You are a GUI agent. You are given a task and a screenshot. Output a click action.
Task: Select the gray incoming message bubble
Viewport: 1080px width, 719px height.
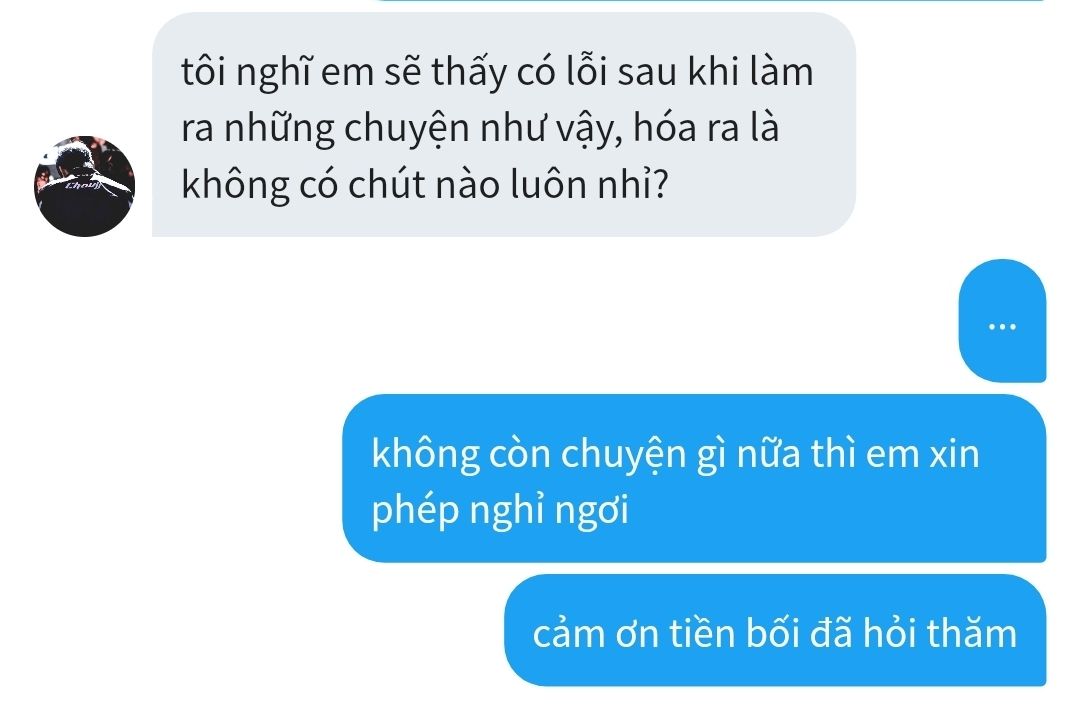[503, 125]
